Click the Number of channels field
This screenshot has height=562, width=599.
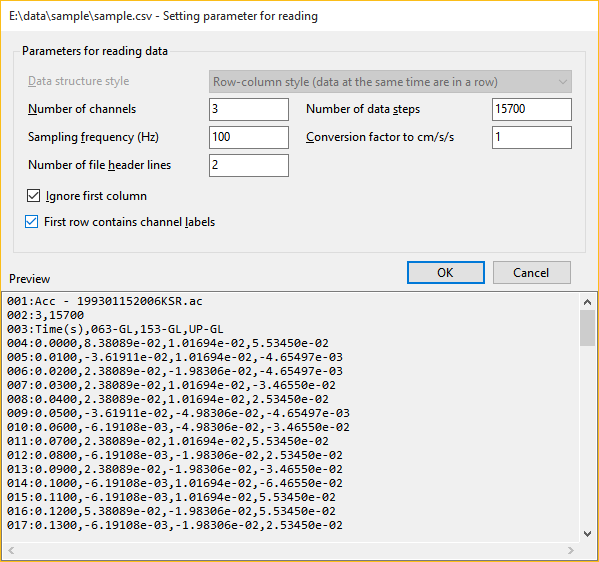pyautogui.click(x=249, y=109)
